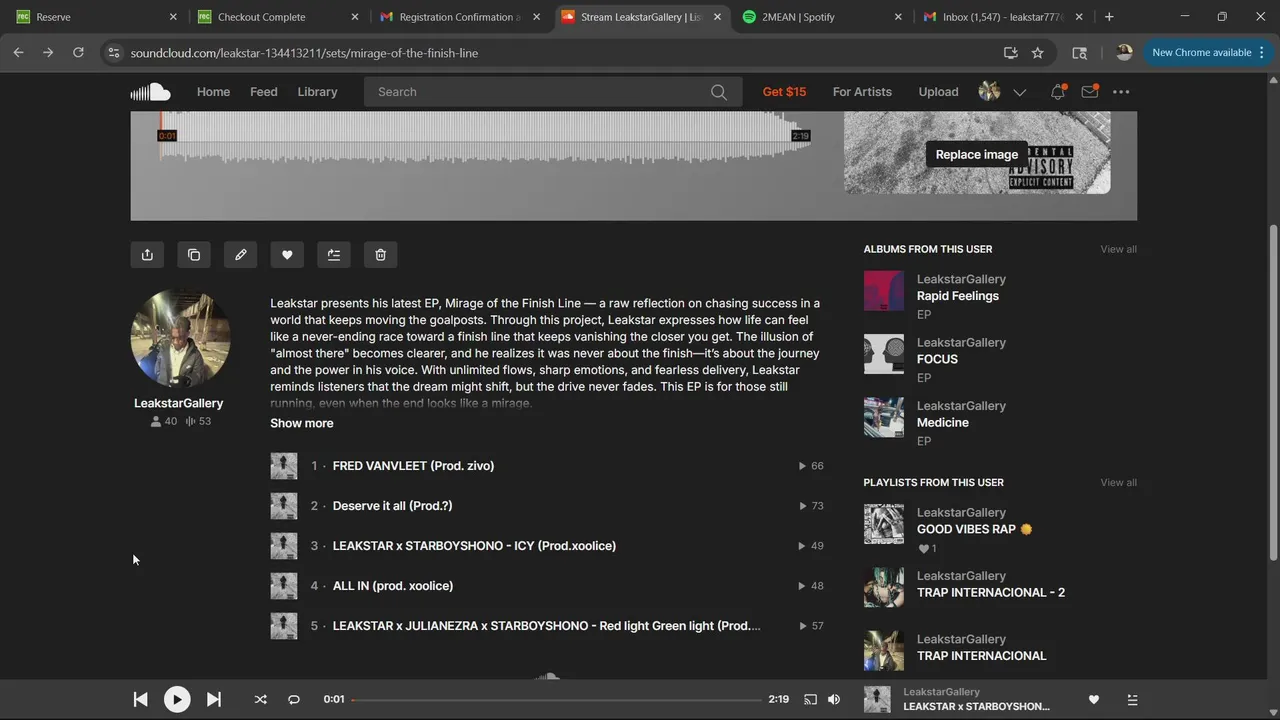
Task: Click the LeakstarGallery profile avatar image
Action: coord(180,339)
